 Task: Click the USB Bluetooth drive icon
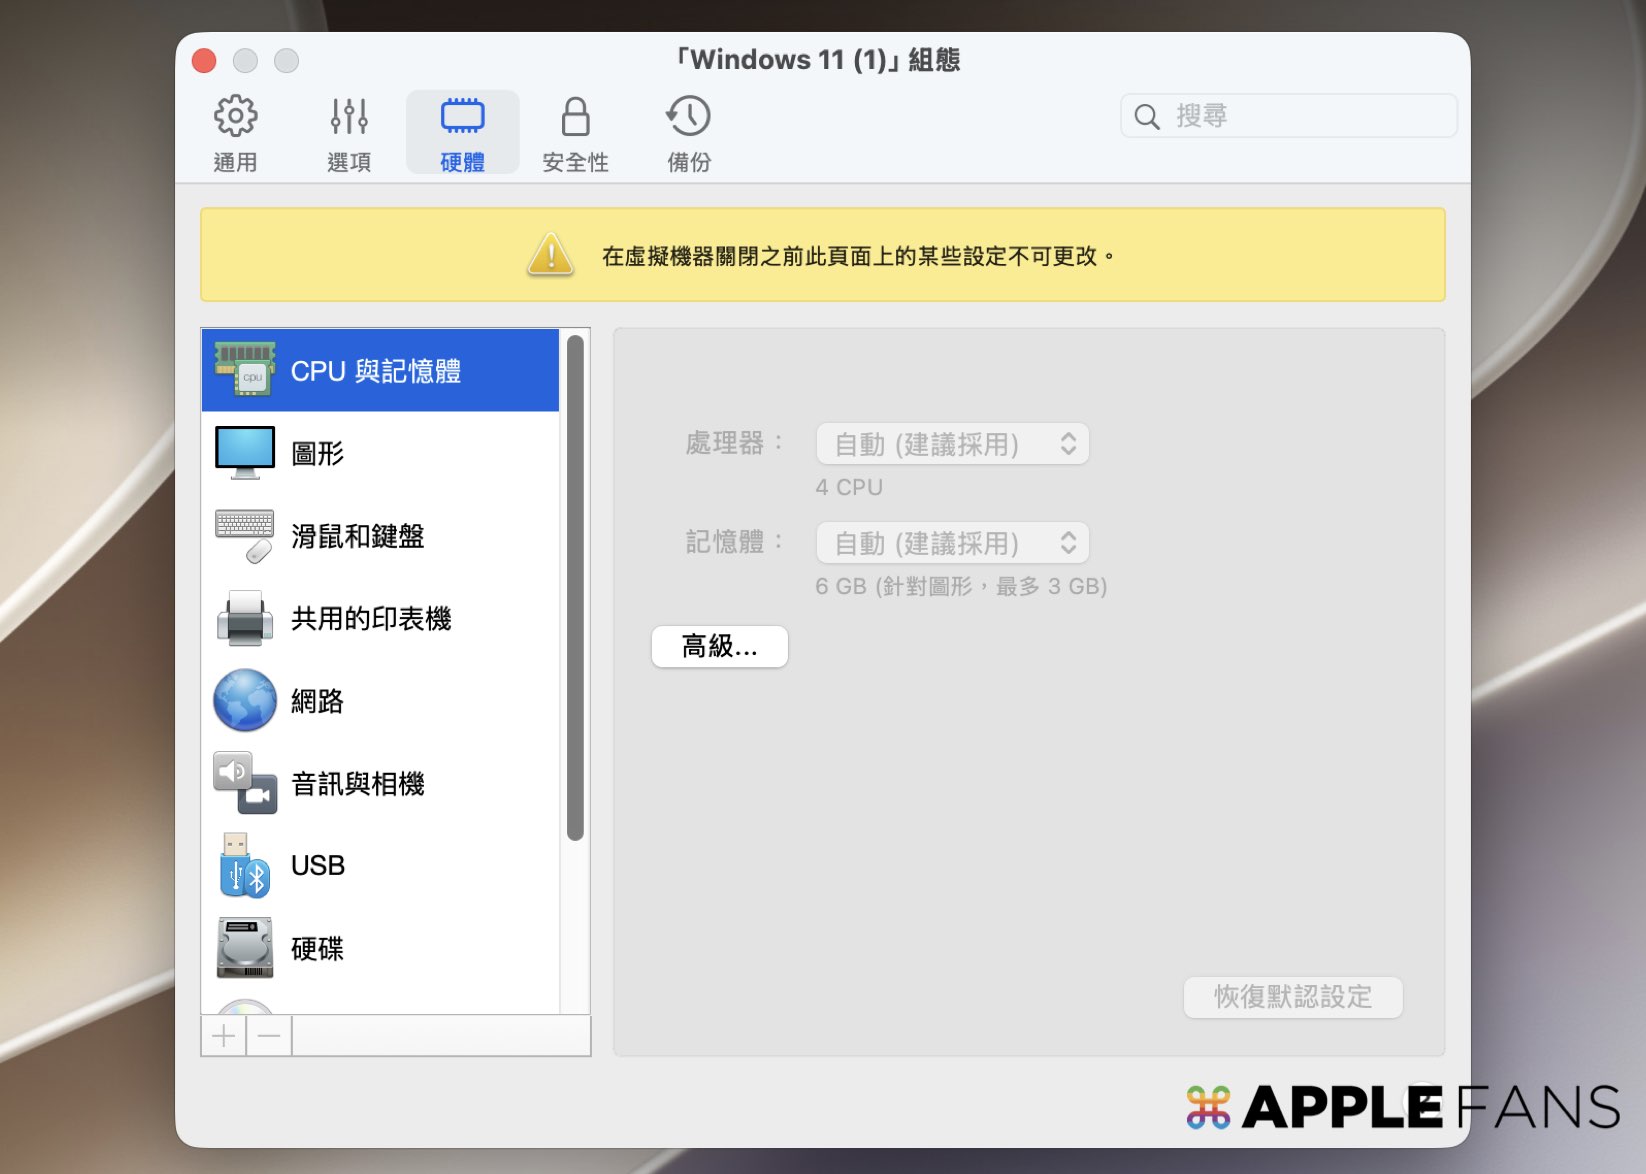point(245,865)
